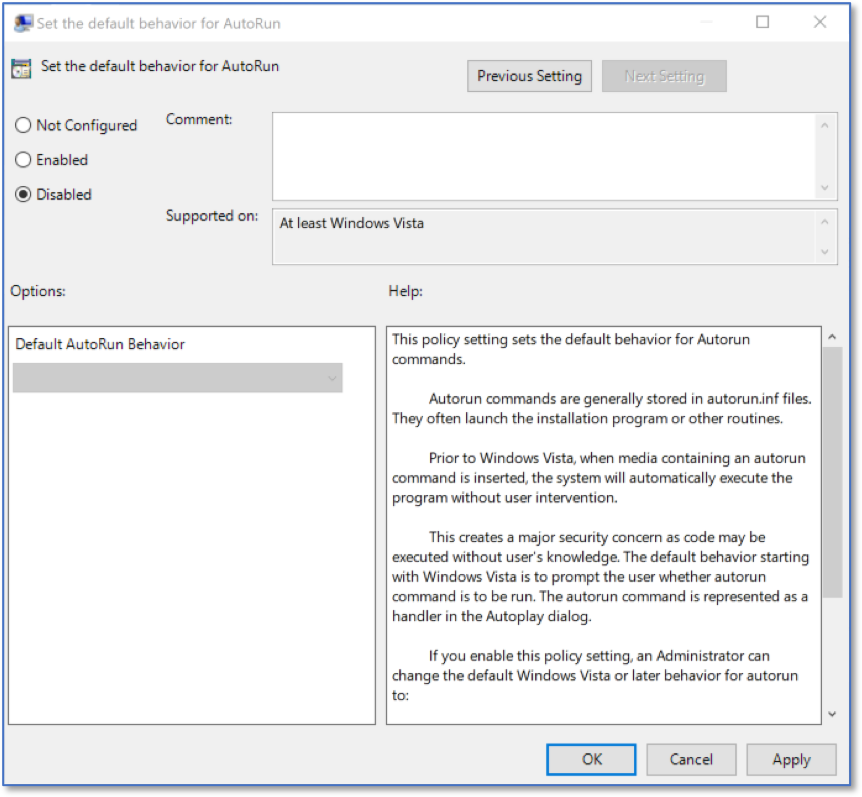Viewport: 862px width, 797px height.
Task: Click the help paragraph beginning 'This policy setting sets'
Action: (571, 350)
